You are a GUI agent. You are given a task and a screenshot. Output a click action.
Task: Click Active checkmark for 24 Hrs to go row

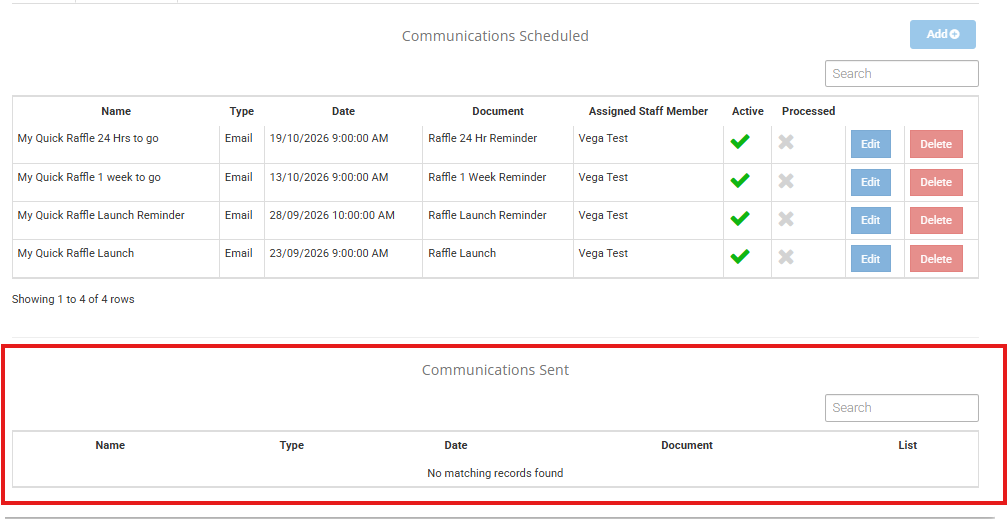(x=740, y=141)
